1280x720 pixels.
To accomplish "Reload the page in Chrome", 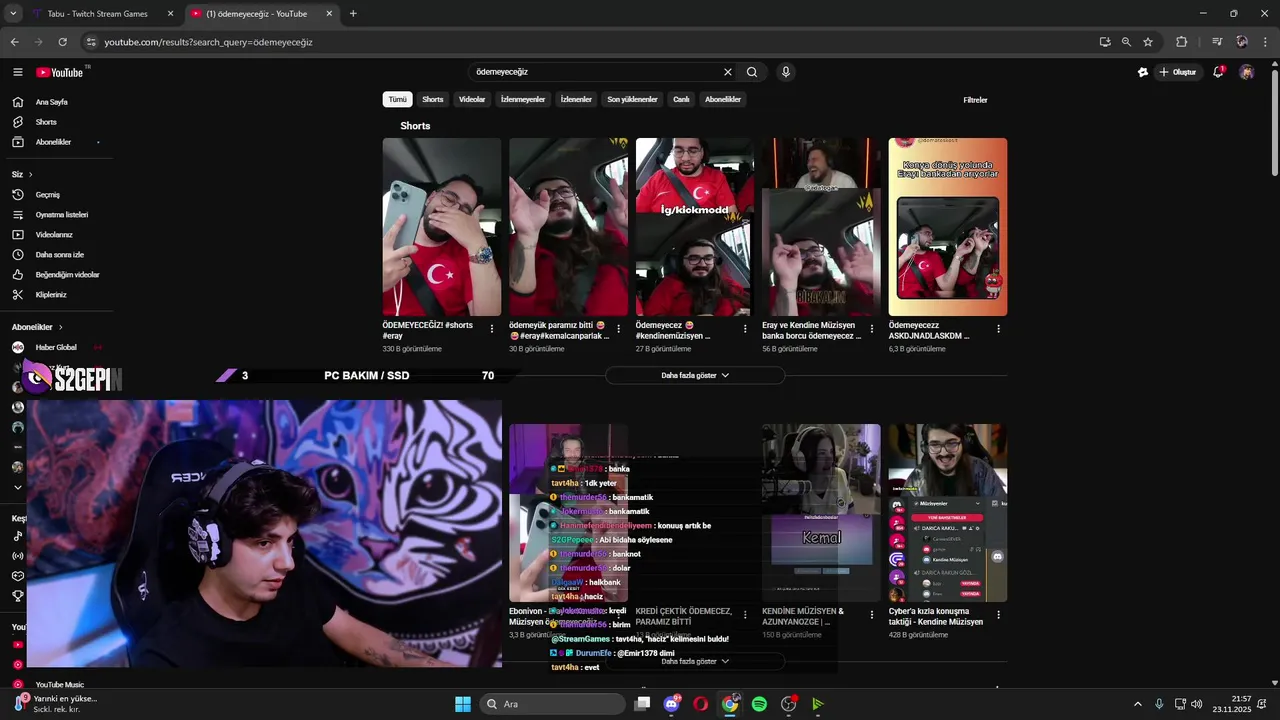I will [x=62, y=42].
